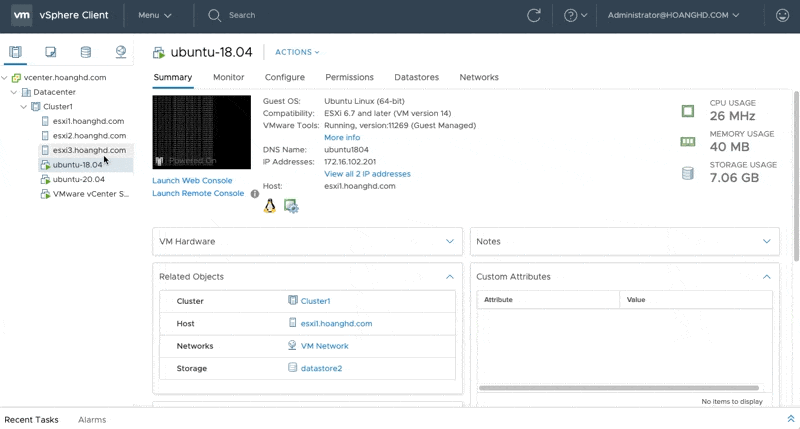Open the Hosts and Clusters inventory view
The height and width of the screenshot is (429, 800).
tap(15, 52)
